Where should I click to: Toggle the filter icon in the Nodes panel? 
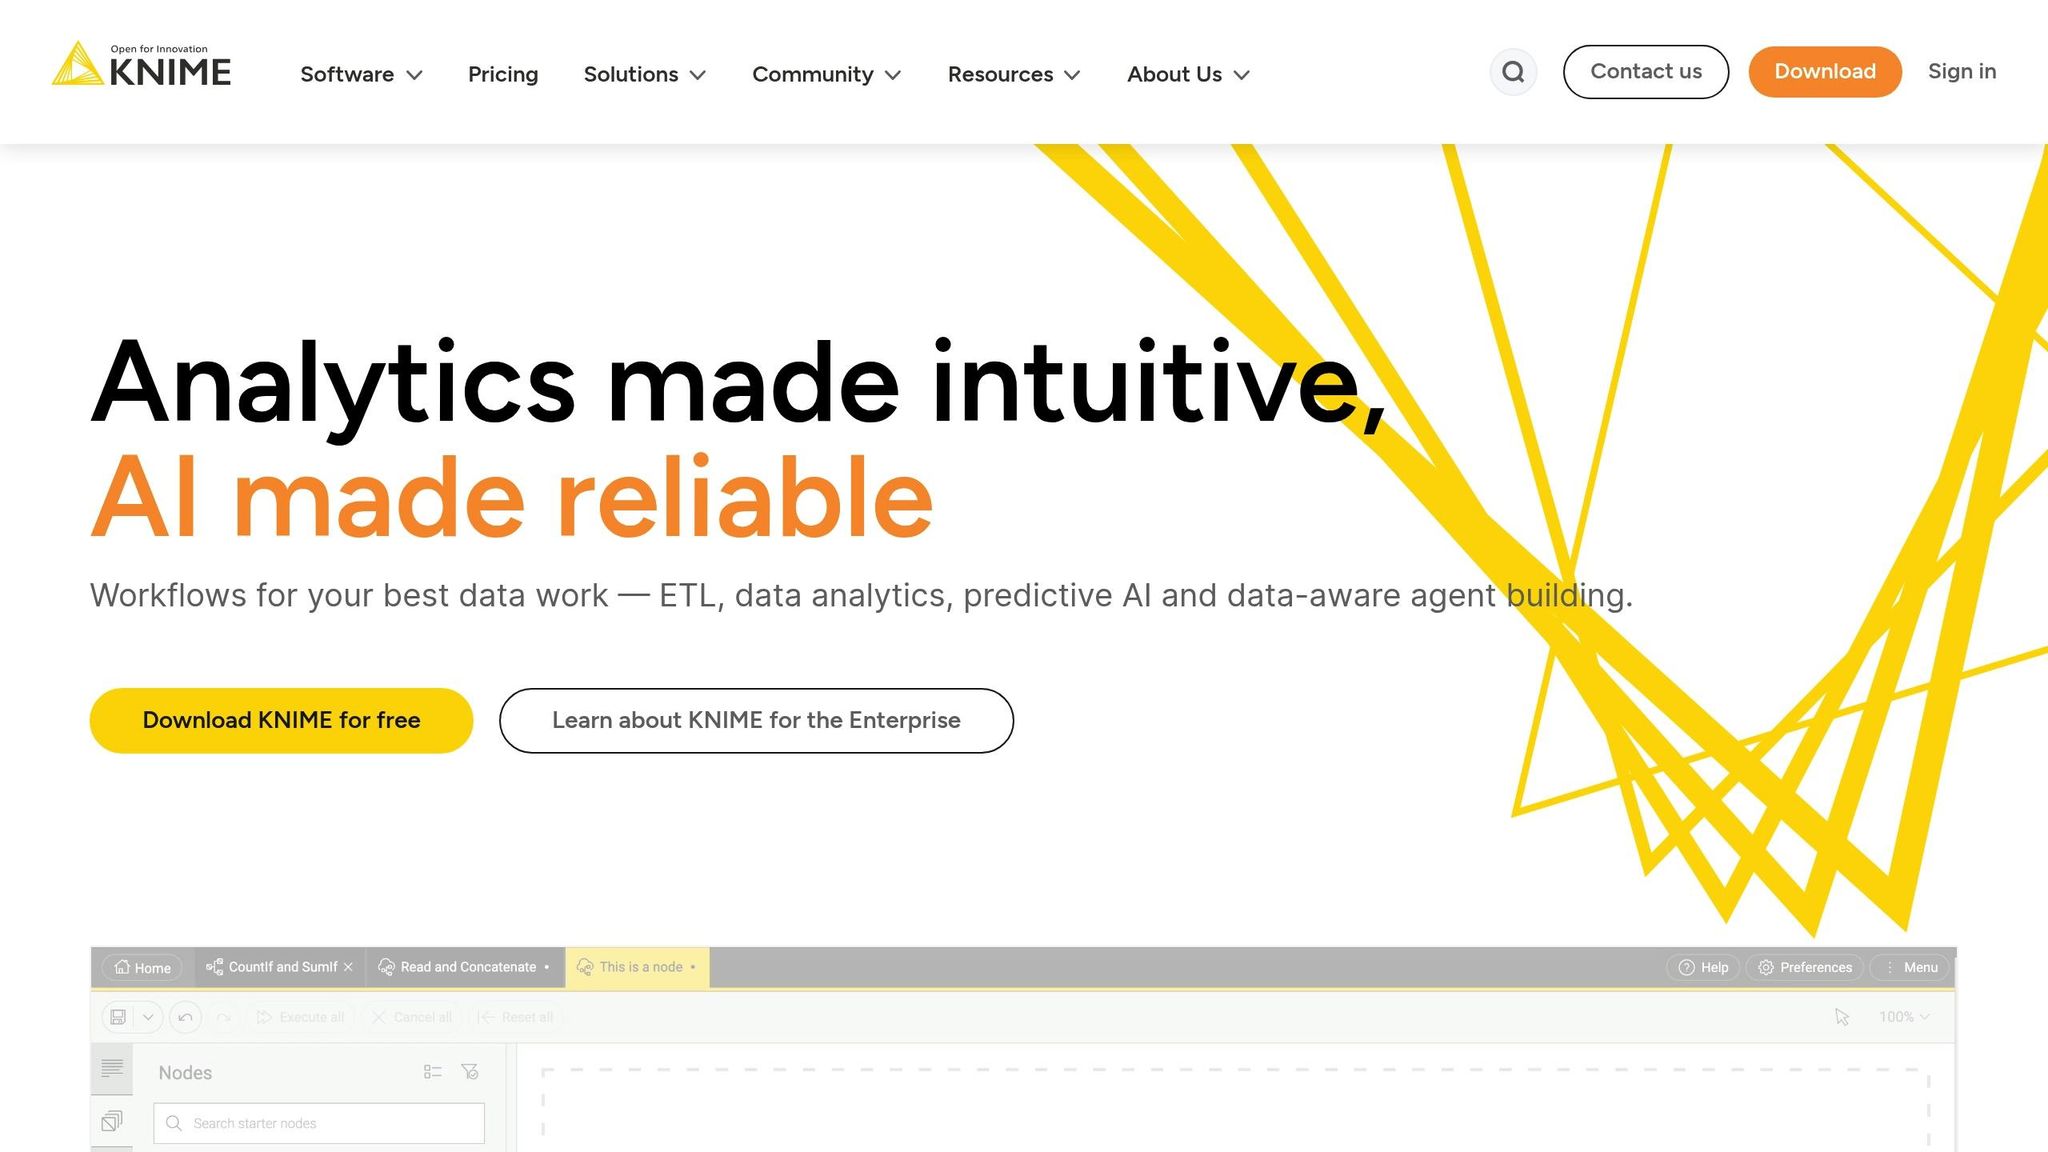(x=469, y=1072)
